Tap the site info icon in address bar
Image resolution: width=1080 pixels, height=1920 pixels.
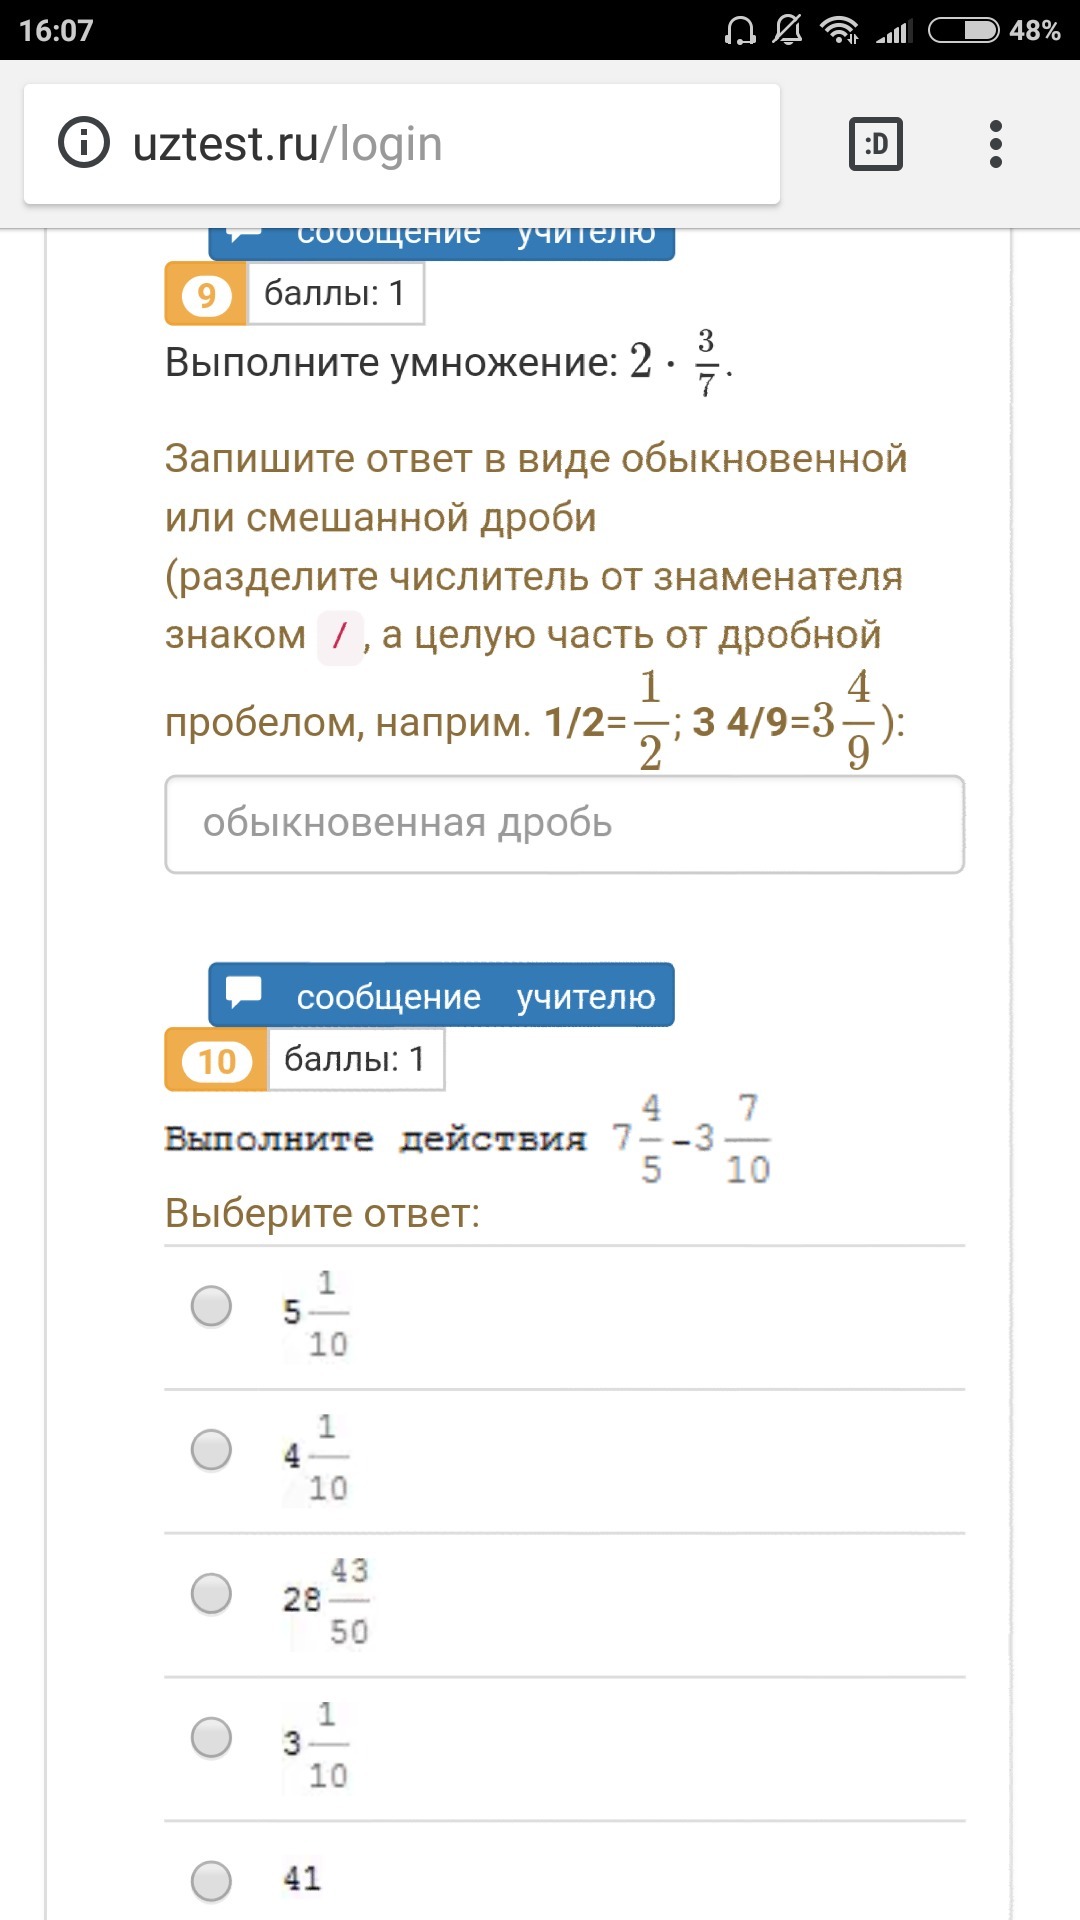84,143
